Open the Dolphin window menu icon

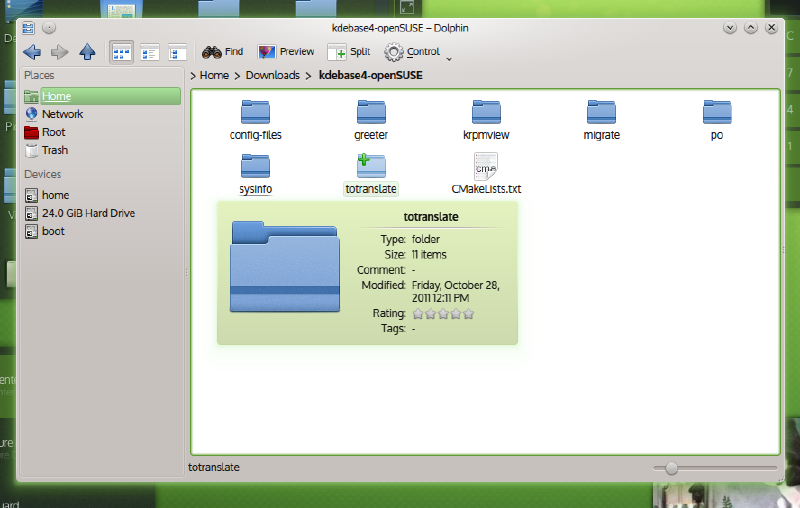tap(29, 28)
